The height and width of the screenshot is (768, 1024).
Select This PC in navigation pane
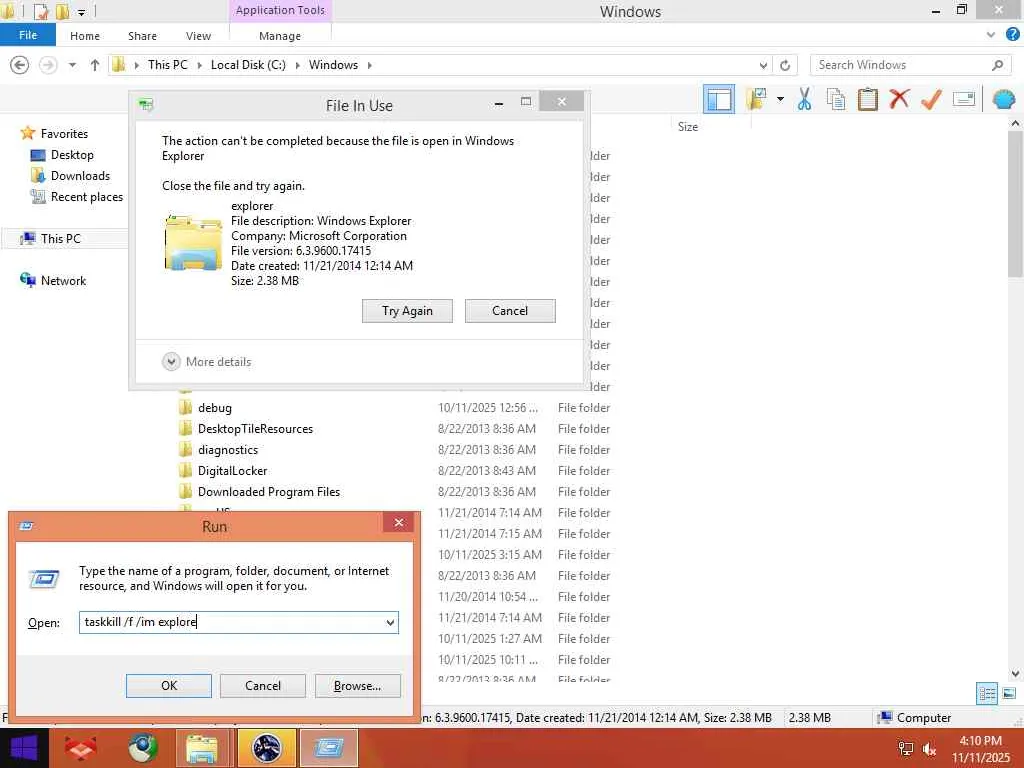pos(61,238)
